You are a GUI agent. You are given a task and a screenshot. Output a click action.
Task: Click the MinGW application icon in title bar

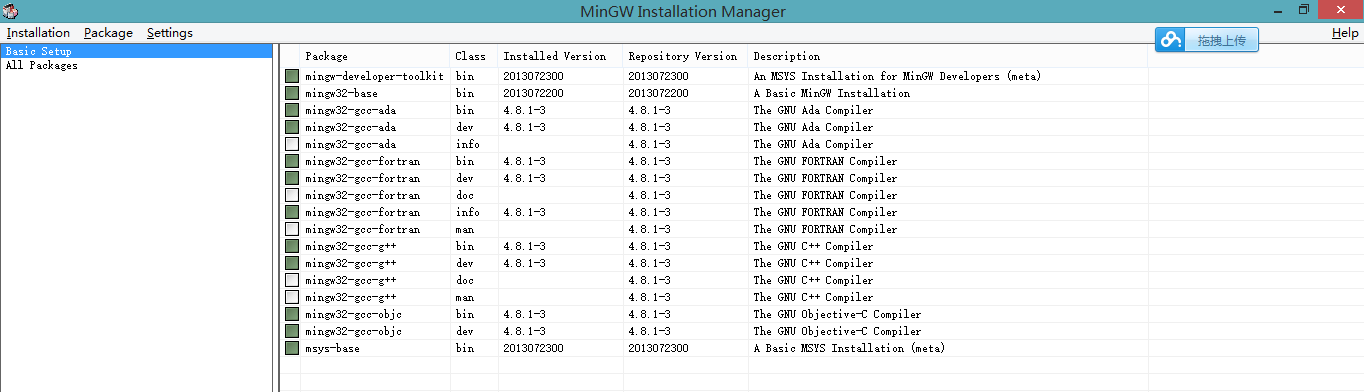click(10, 10)
